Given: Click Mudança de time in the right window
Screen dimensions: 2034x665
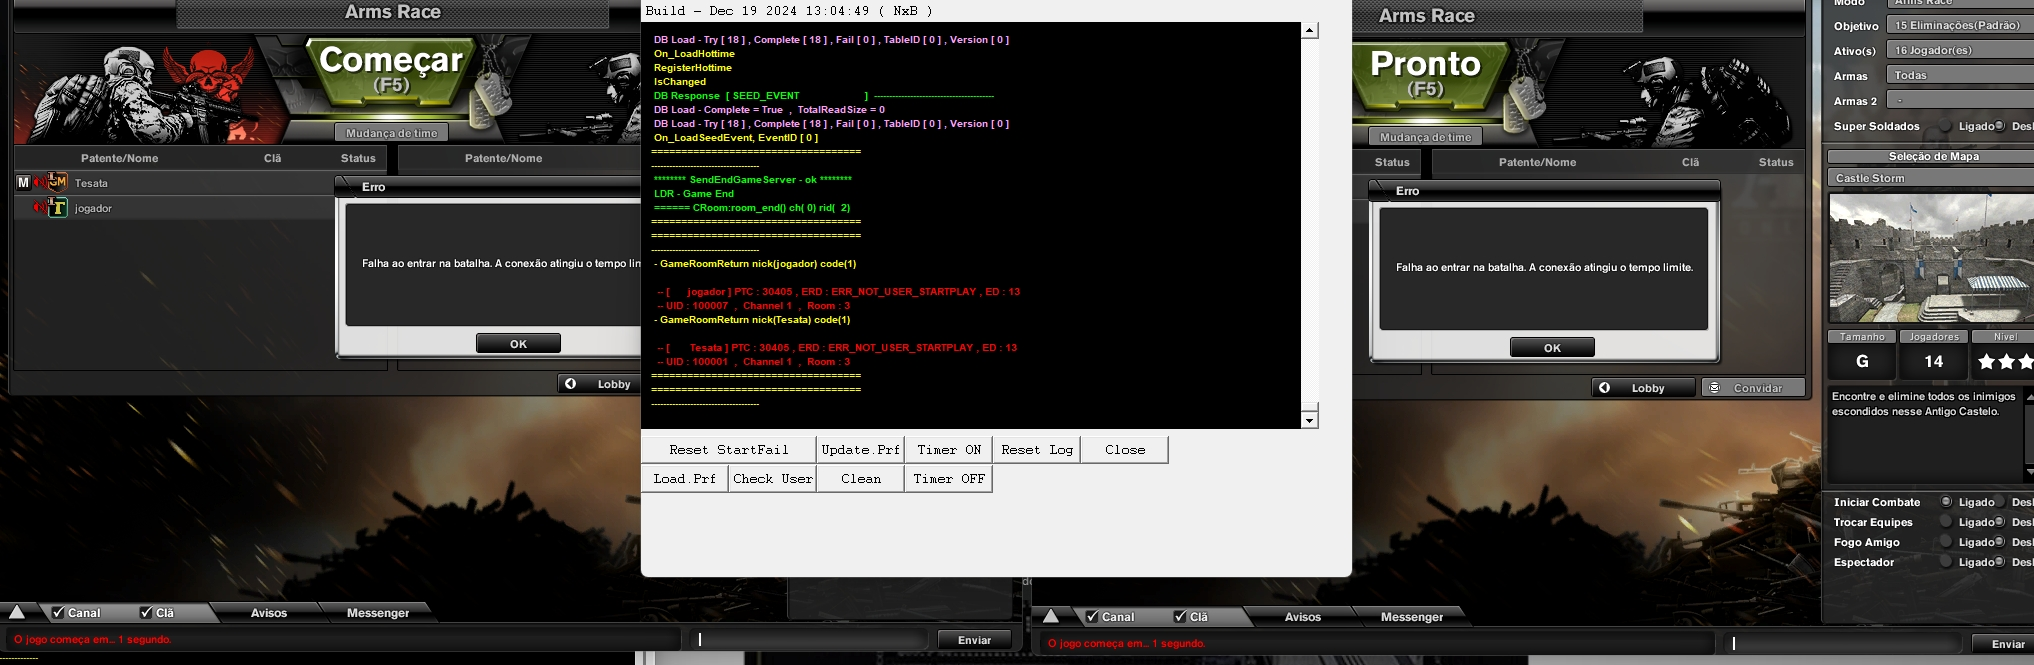Looking at the screenshot, I should pos(1425,137).
